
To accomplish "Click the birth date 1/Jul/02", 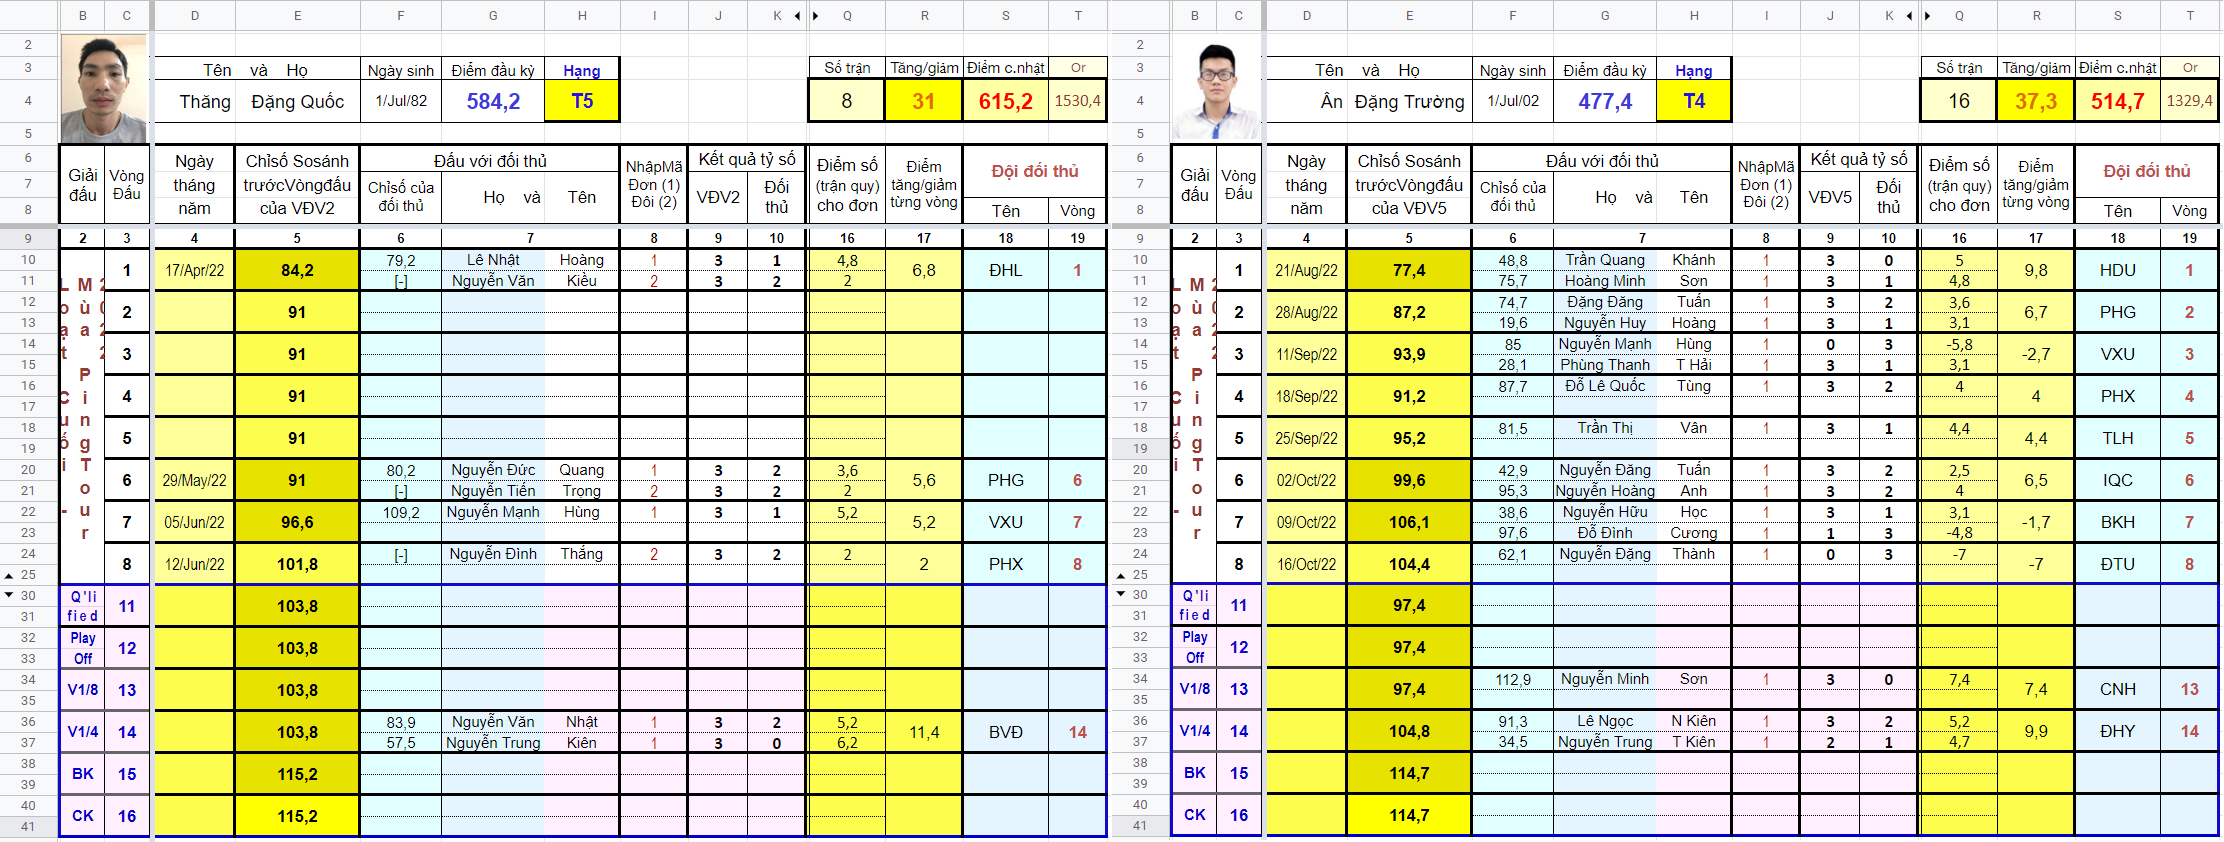I will pyautogui.click(x=1513, y=102).
